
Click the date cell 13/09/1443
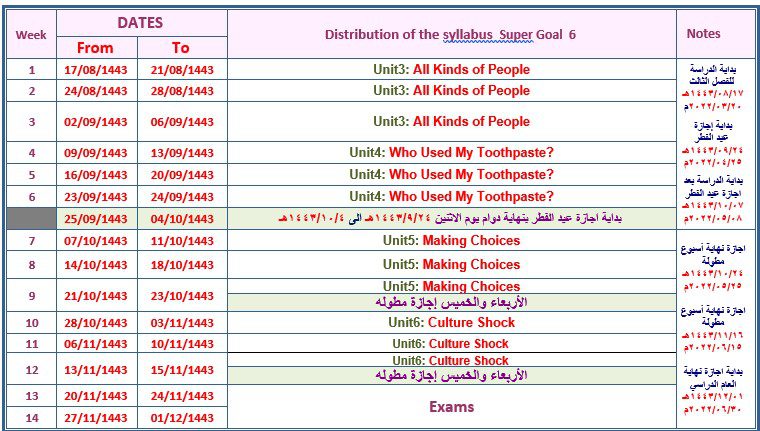click(182, 153)
